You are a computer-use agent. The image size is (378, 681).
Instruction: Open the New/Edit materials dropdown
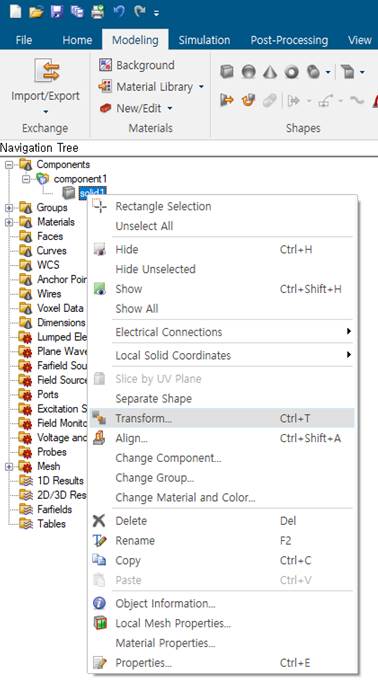point(136,108)
